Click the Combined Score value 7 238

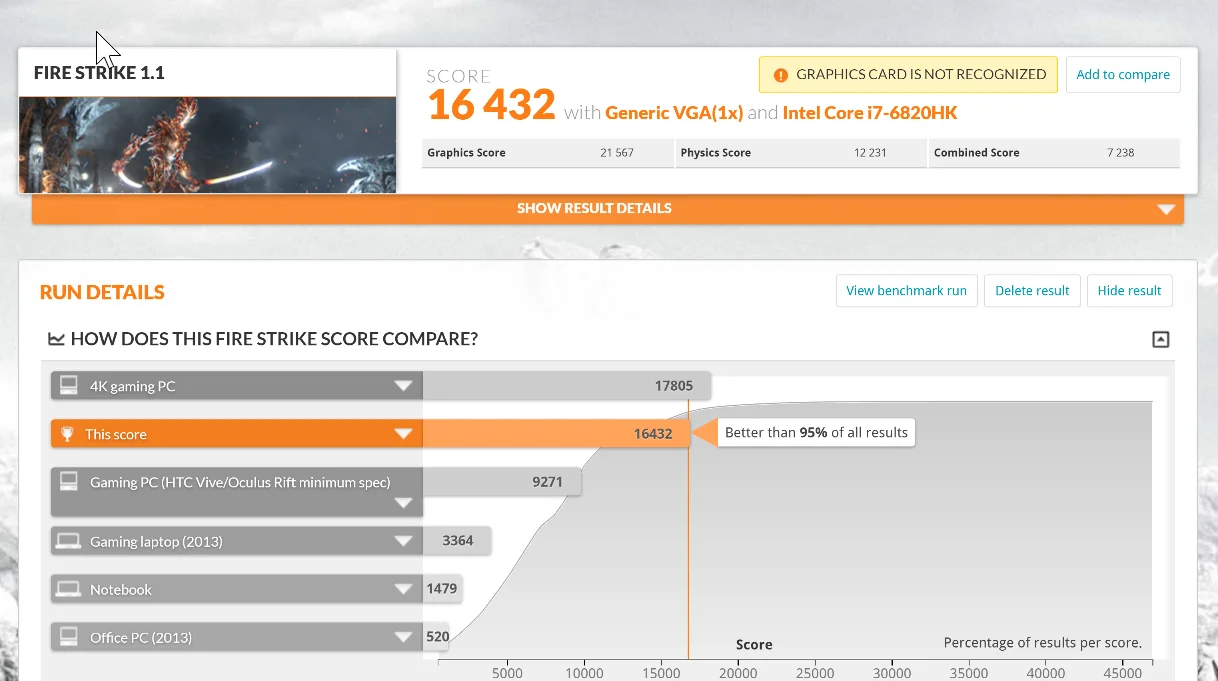point(1121,153)
